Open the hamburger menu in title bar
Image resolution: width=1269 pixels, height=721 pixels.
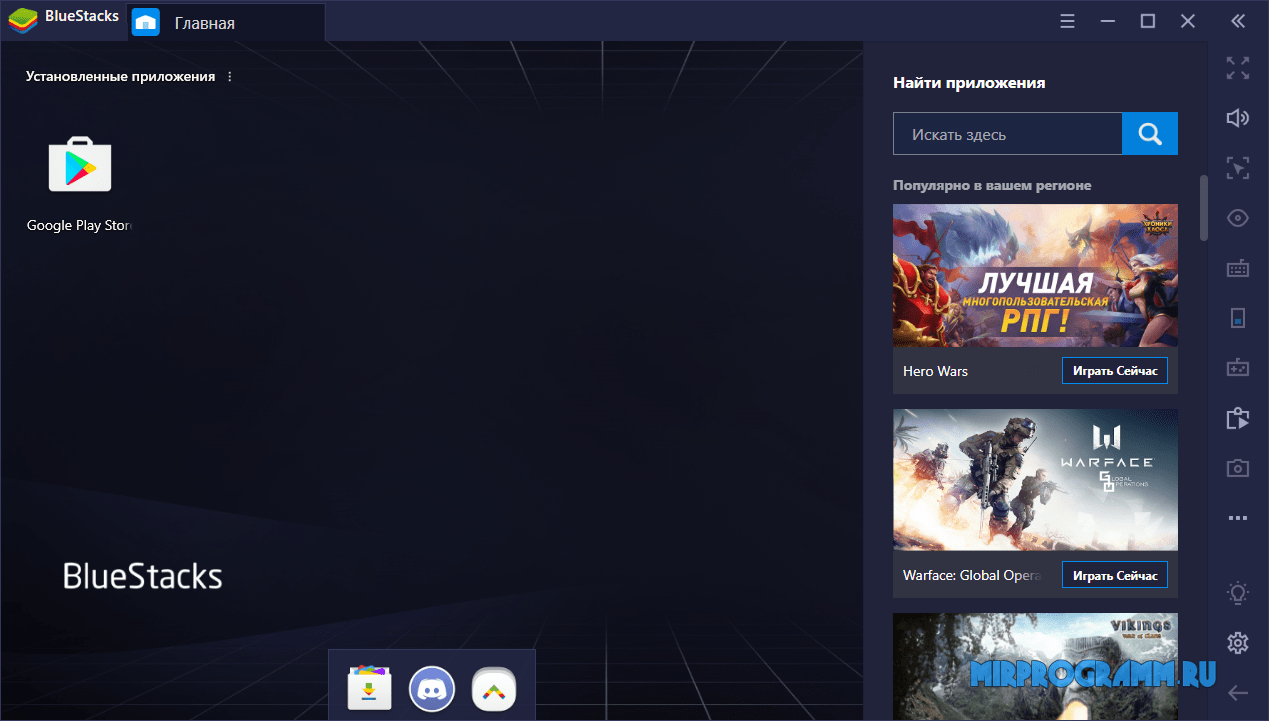click(1068, 21)
